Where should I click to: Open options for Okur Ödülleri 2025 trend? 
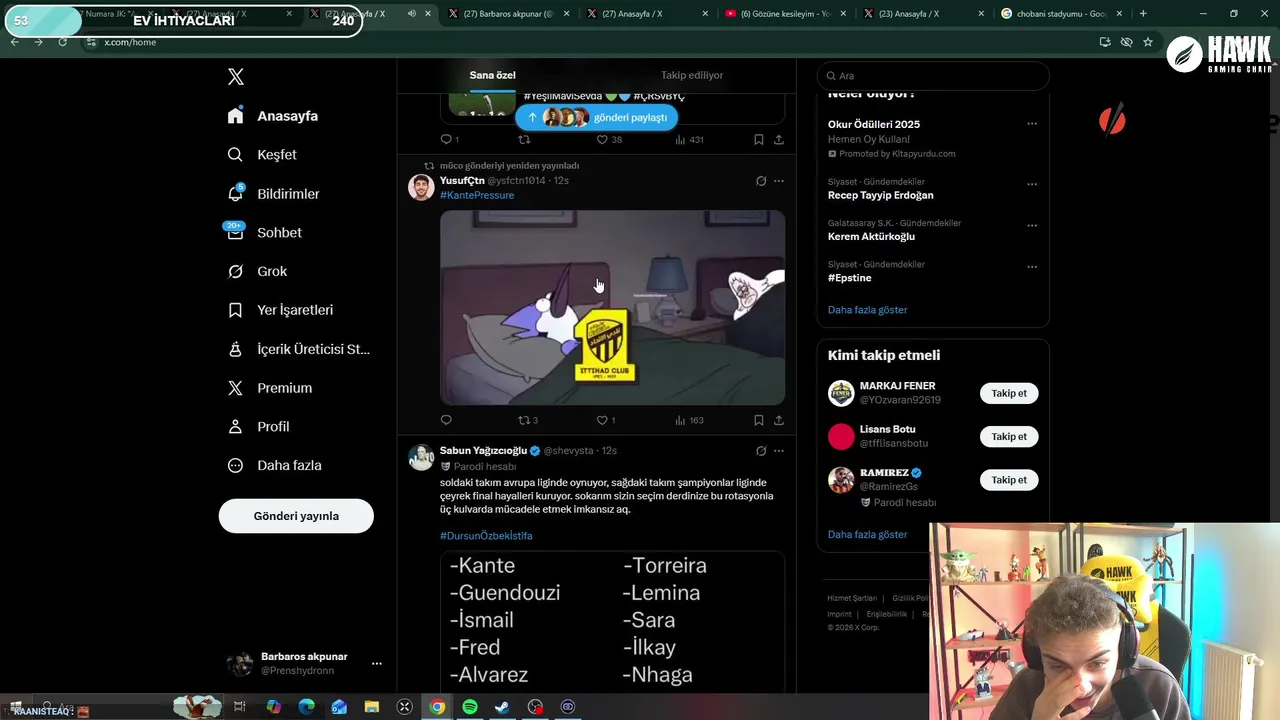pos(1032,124)
